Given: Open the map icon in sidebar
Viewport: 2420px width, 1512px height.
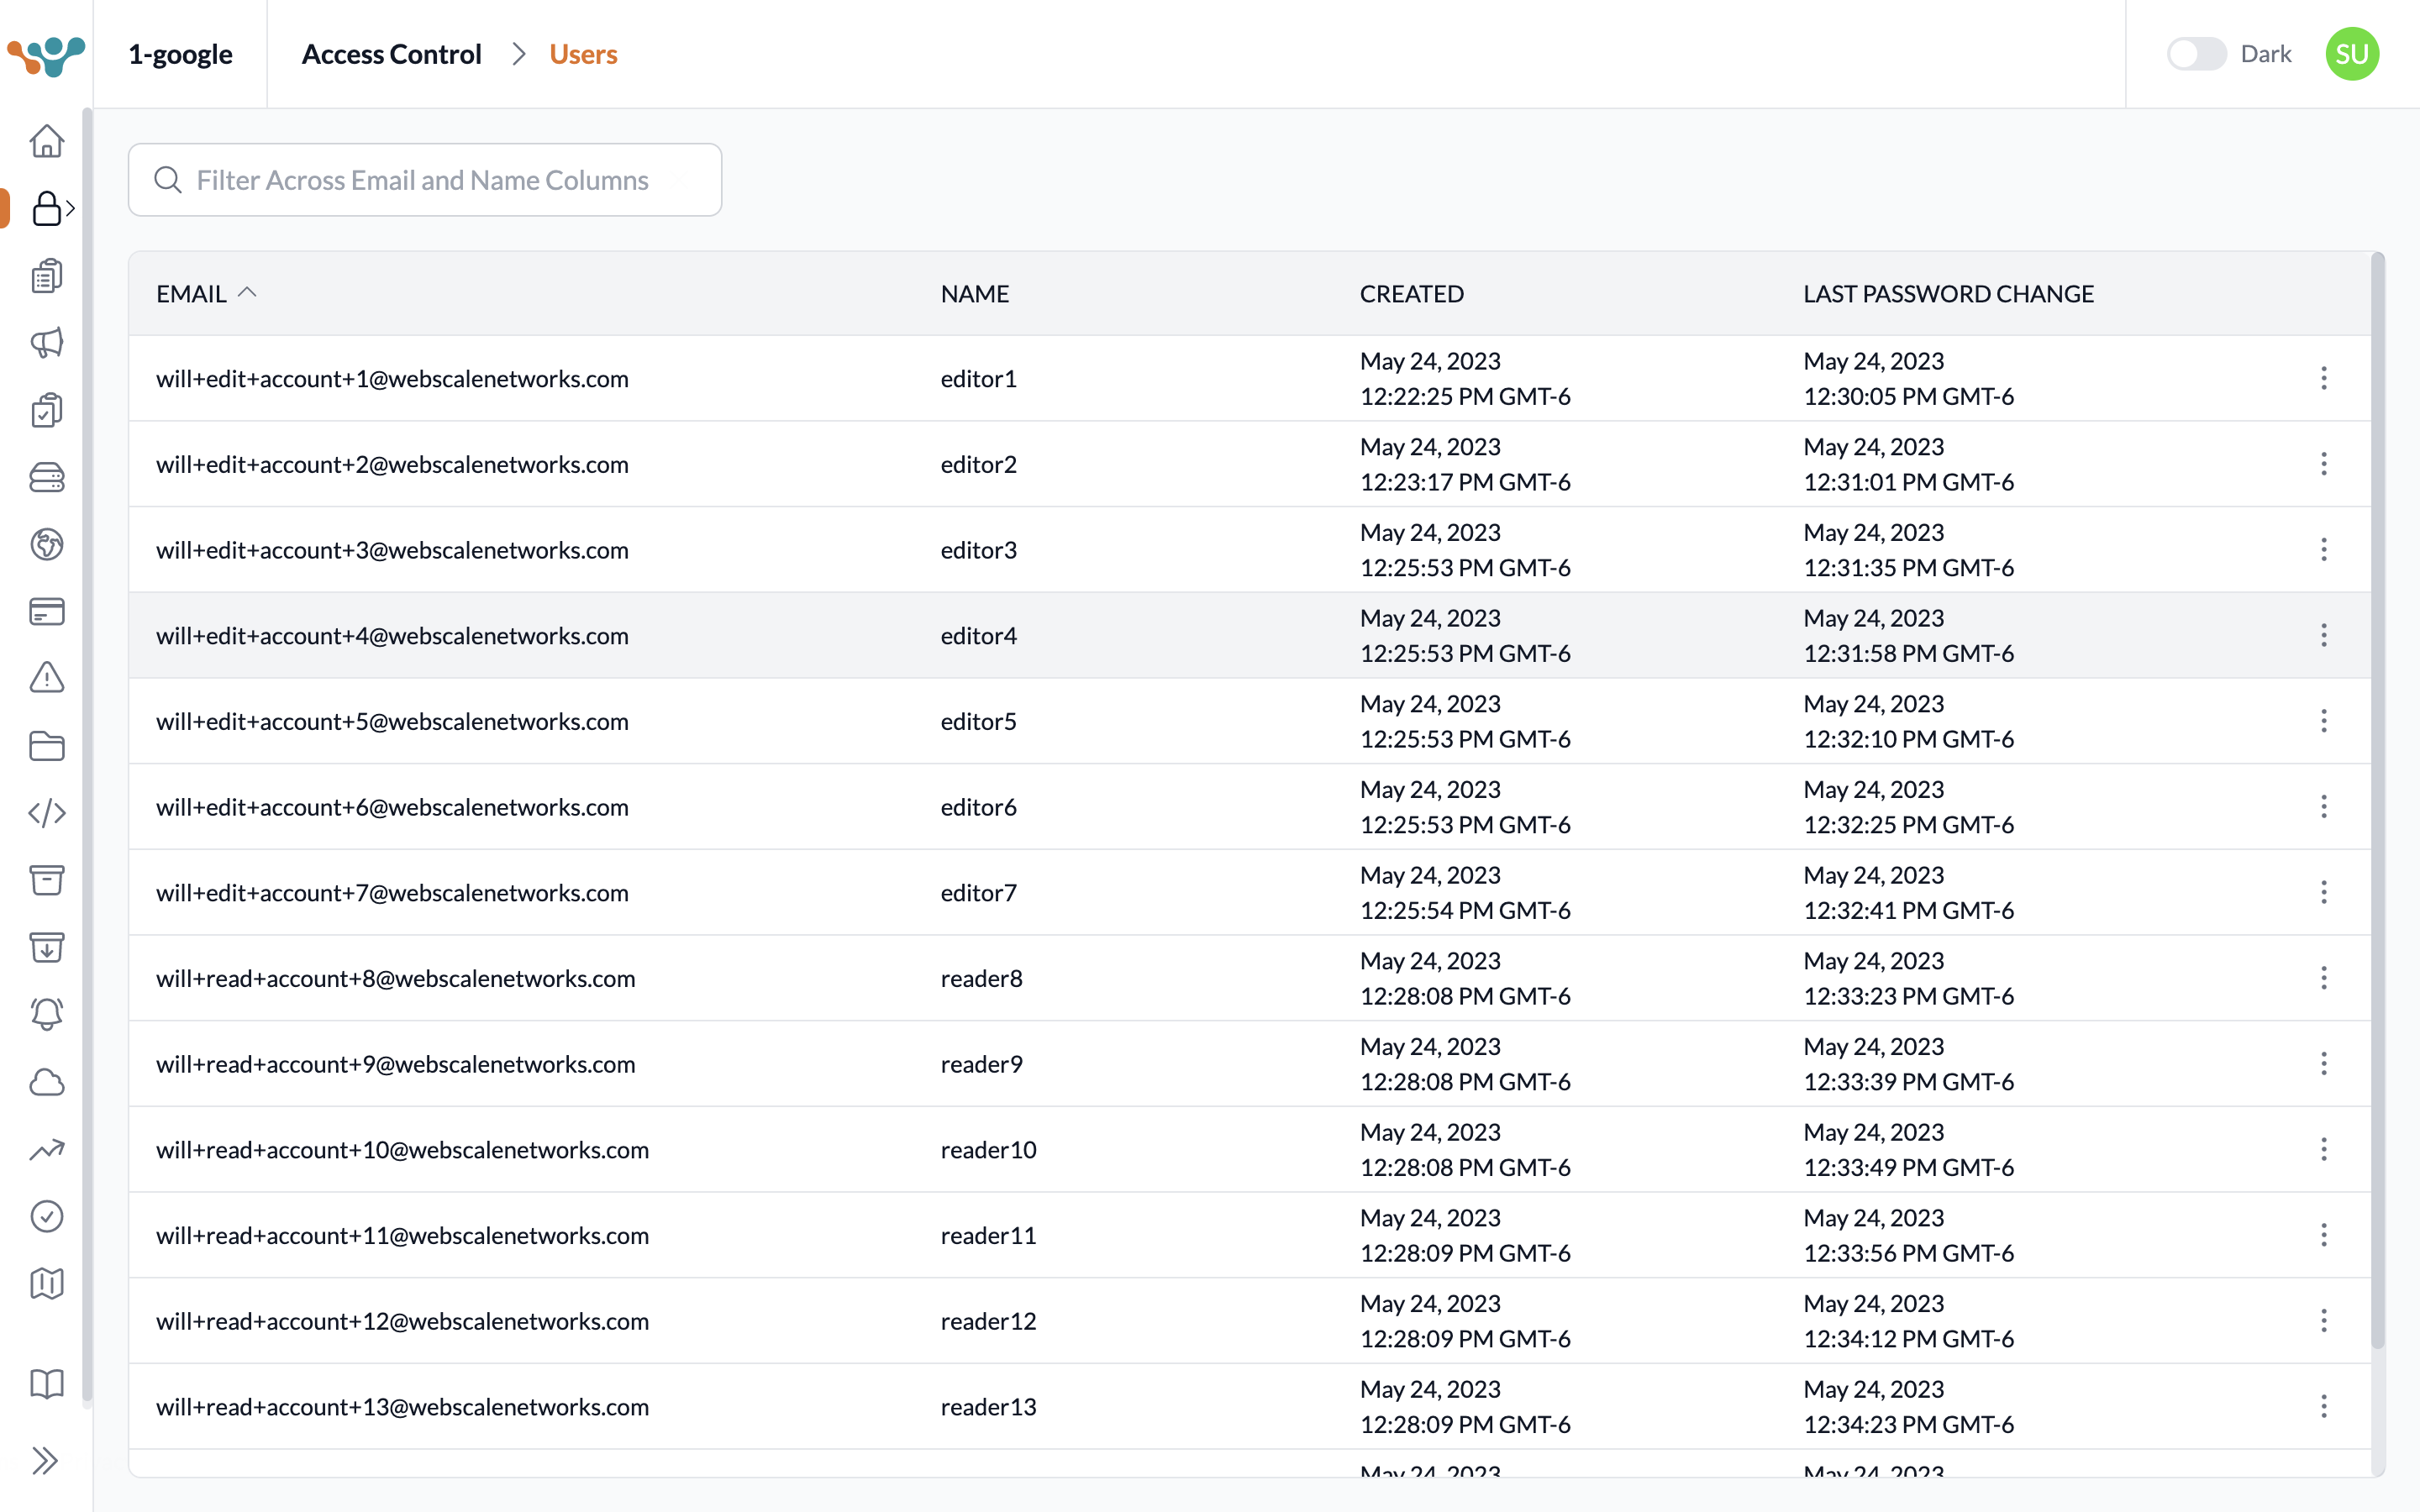Looking at the screenshot, I should (46, 1283).
